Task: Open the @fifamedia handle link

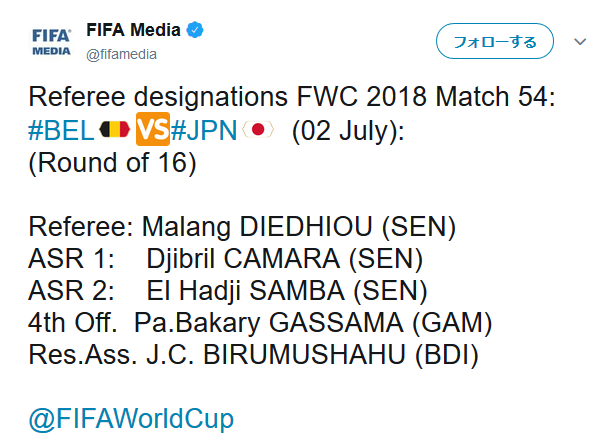Action: coord(121,54)
